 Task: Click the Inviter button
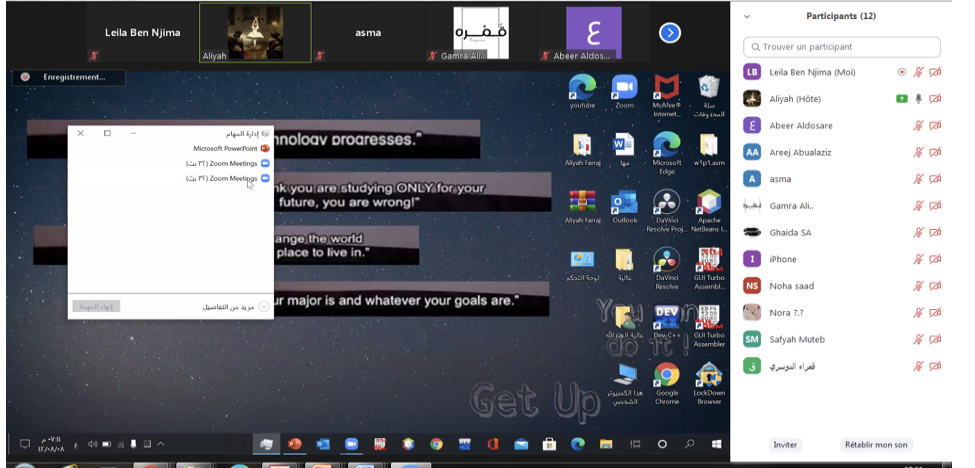coord(785,445)
